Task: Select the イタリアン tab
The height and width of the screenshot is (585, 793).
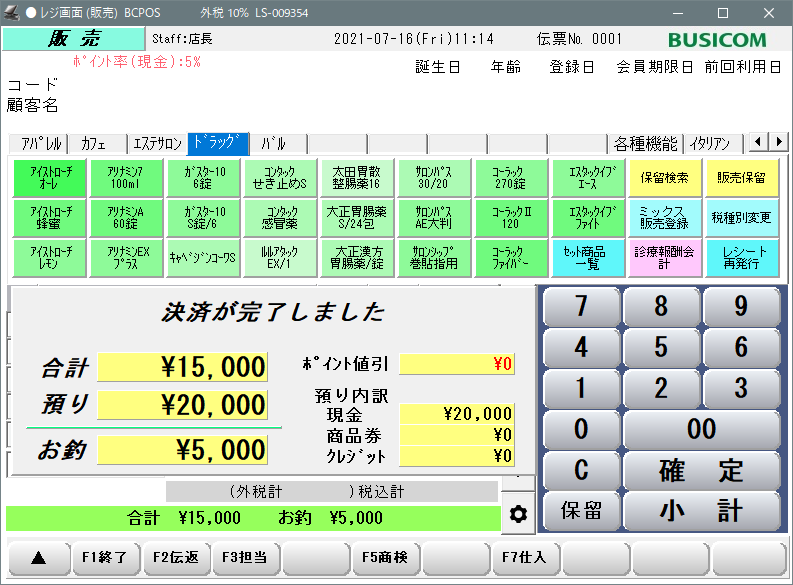Action: [x=716, y=143]
